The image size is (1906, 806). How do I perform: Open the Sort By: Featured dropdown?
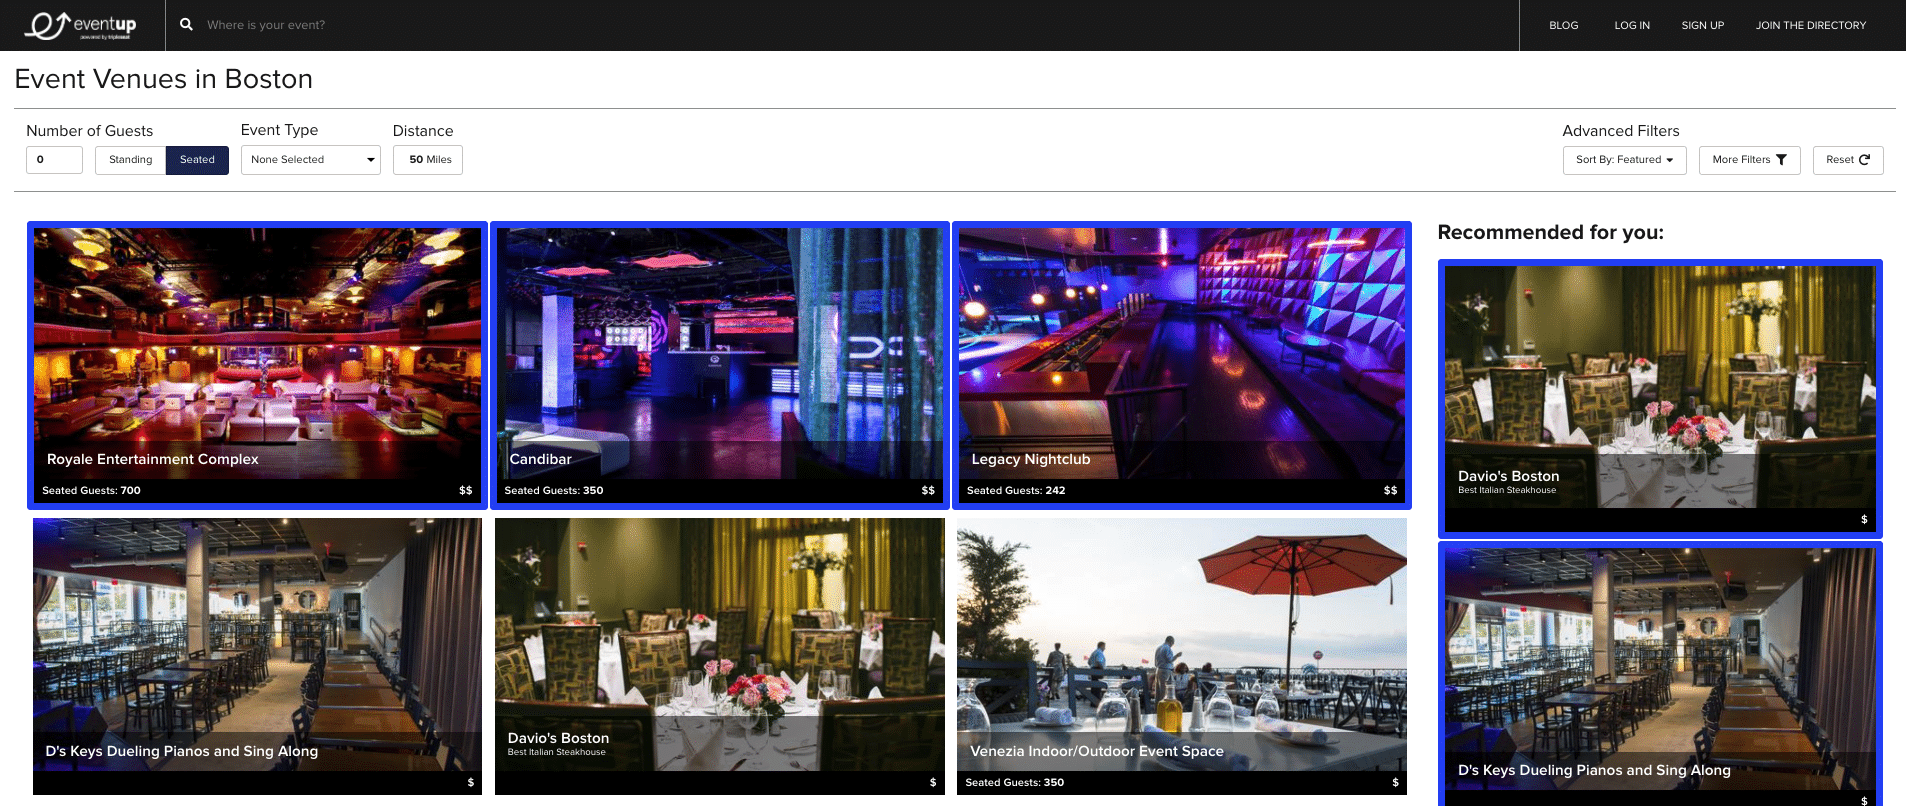tap(1624, 160)
